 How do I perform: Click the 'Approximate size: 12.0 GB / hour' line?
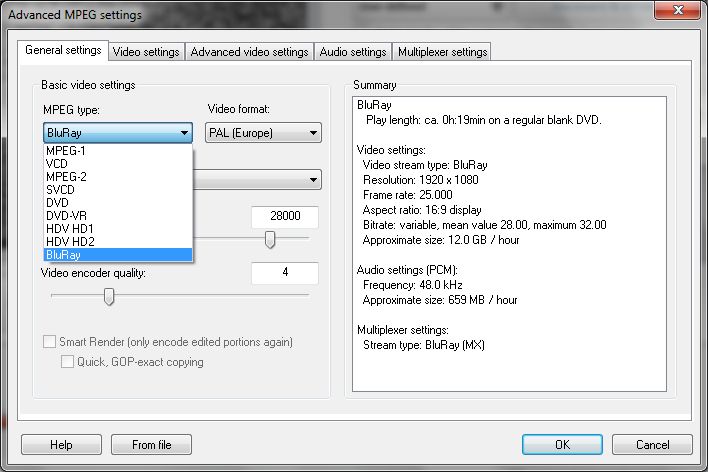[x=441, y=240]
